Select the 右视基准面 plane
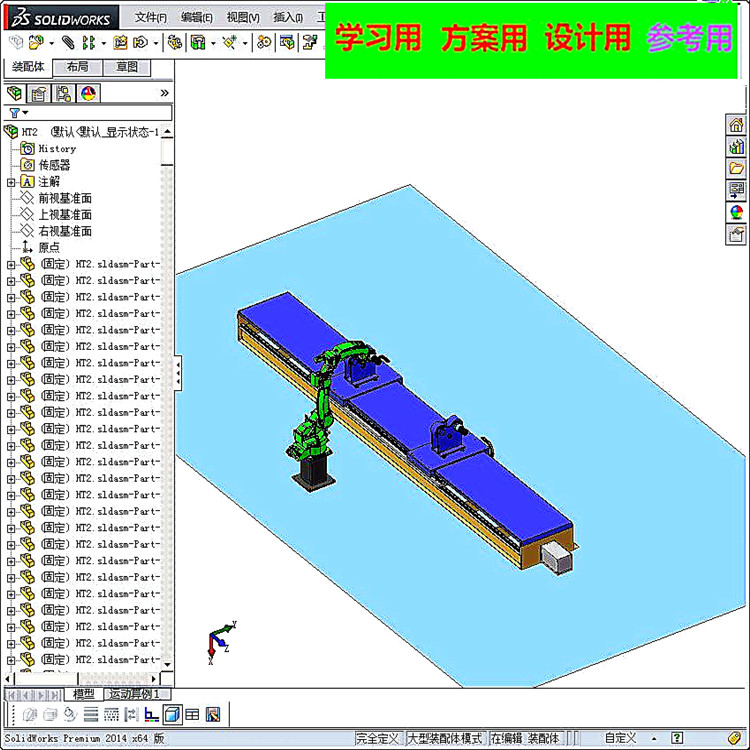Viewport: 750px width, 750px height. tap(56, 231)
